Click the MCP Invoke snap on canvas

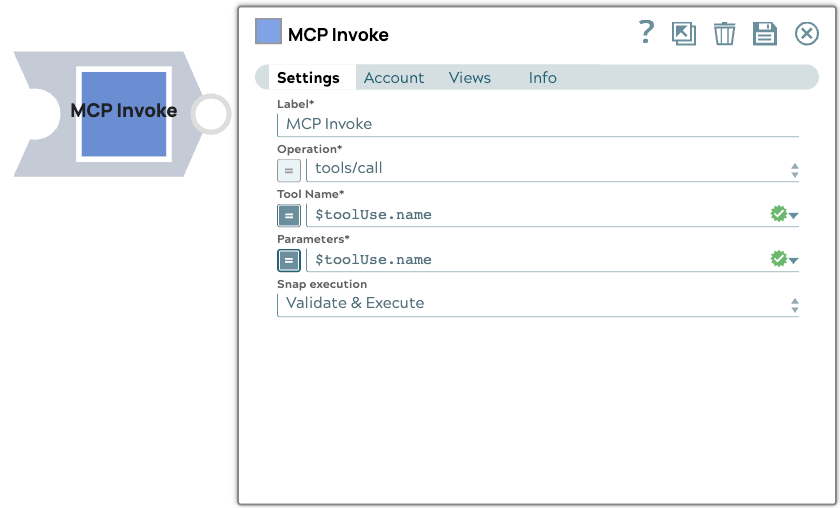[x=124, y=112]
